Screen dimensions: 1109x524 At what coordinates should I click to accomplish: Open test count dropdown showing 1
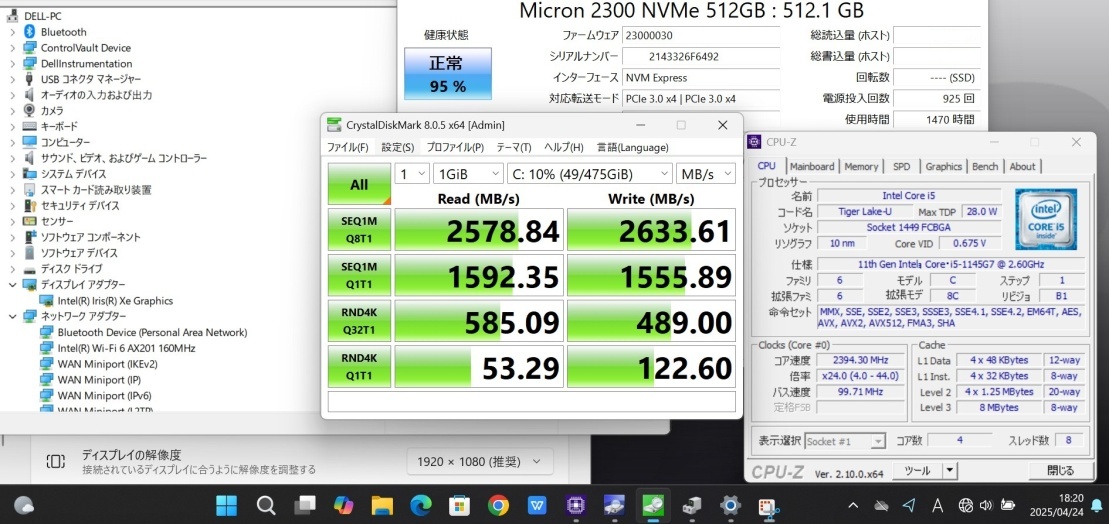[412, 174]
